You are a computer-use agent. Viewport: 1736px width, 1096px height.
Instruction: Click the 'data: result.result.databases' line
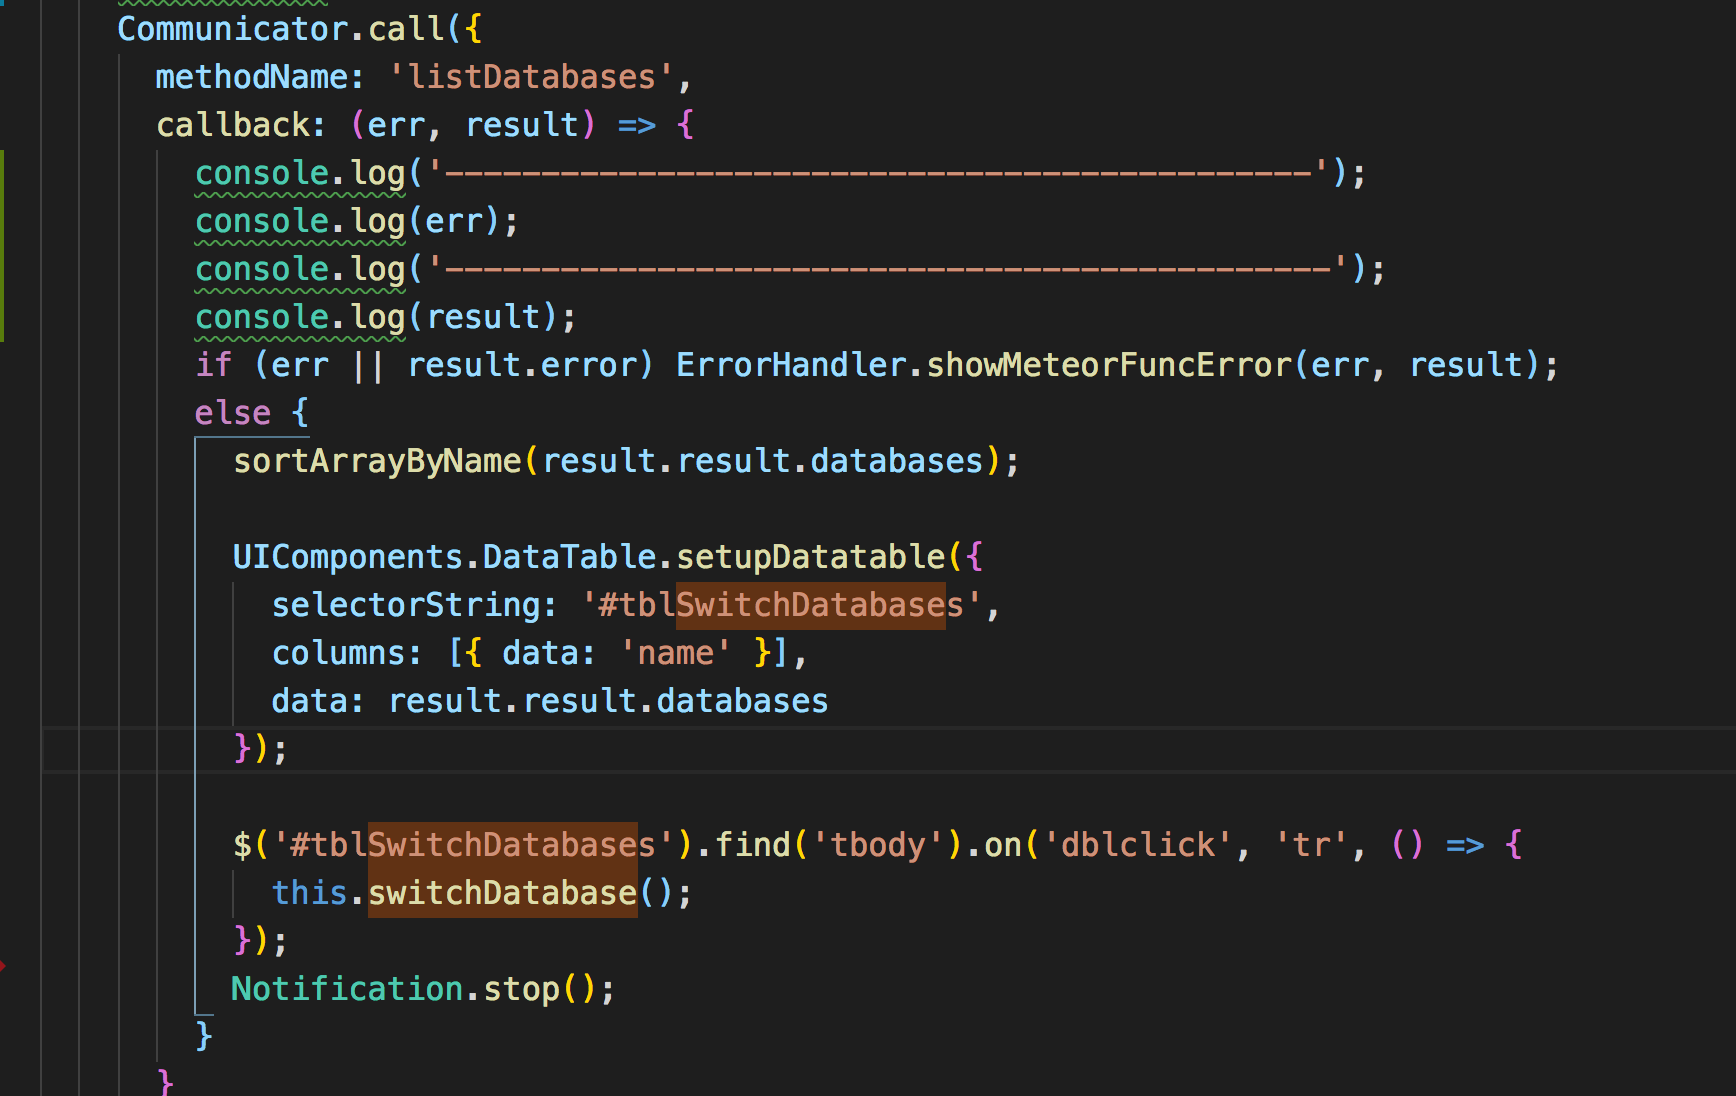coord(548,700)
